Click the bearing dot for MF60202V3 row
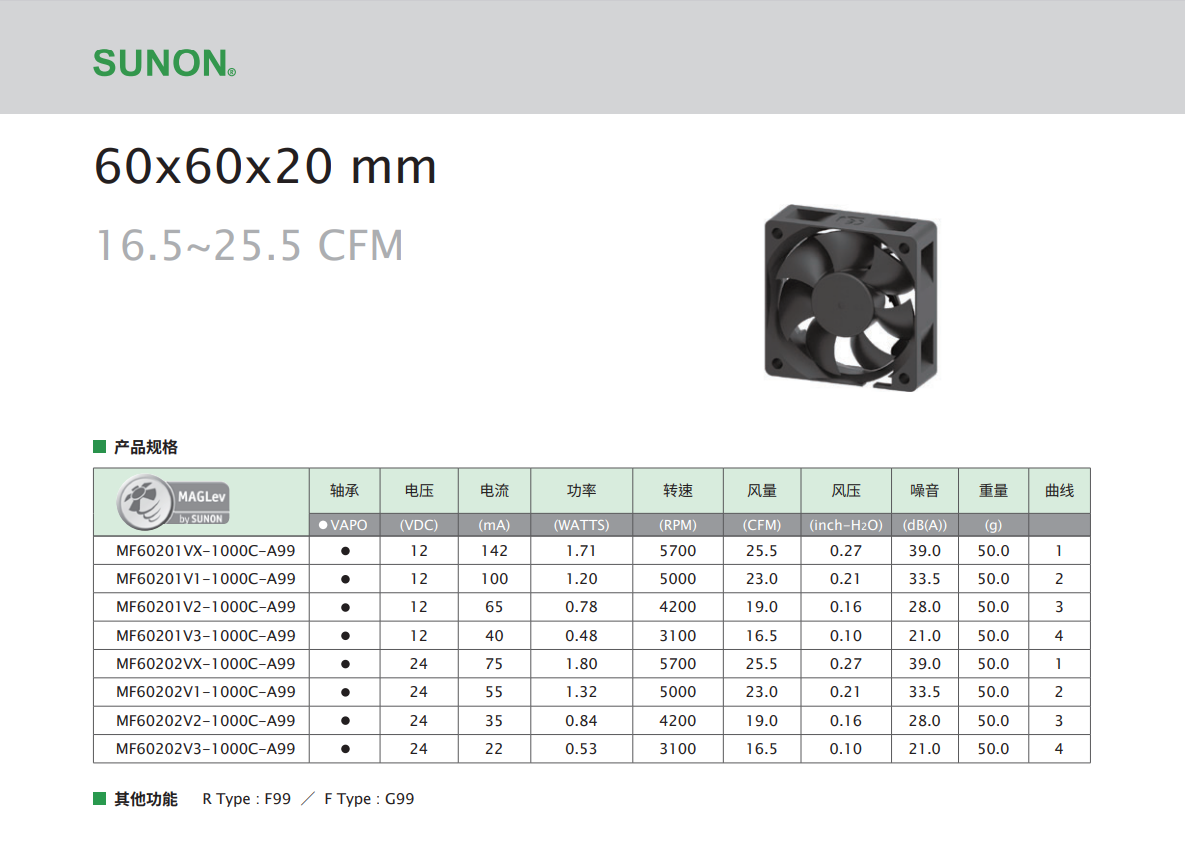 345,749
